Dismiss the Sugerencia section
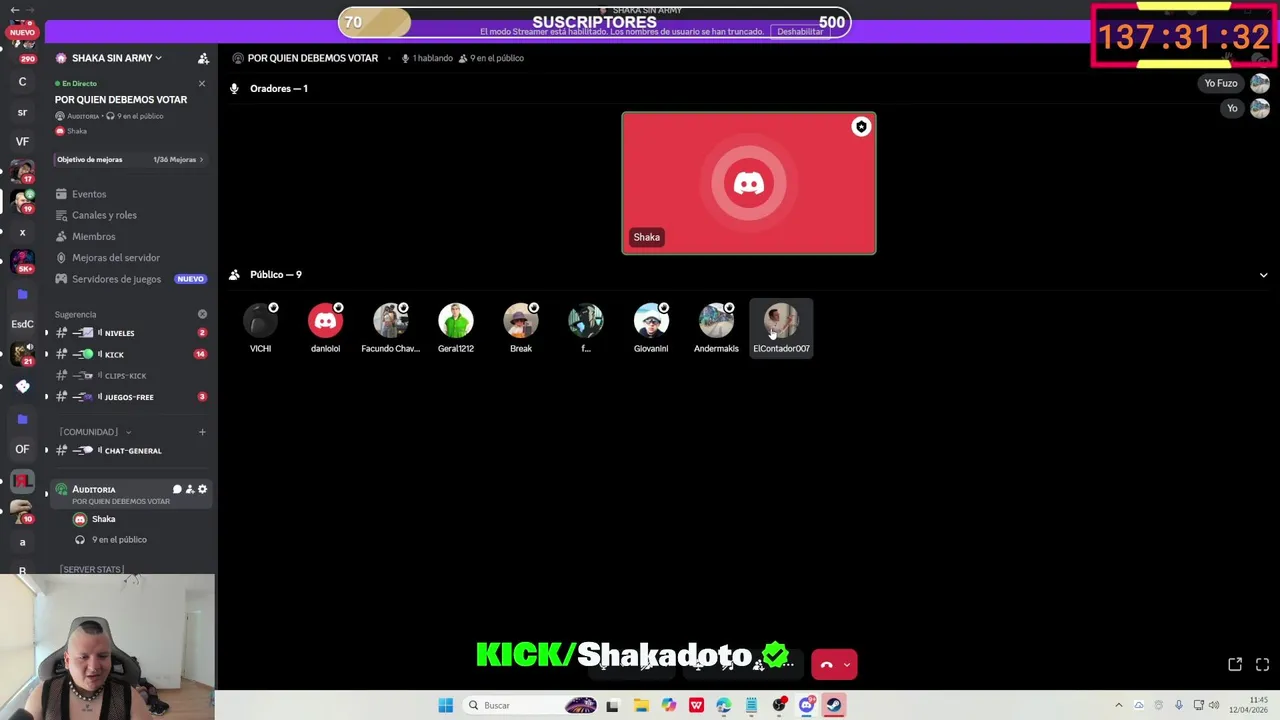The width and height of the screenshot is (1280, 720). (x=202, y=314)
